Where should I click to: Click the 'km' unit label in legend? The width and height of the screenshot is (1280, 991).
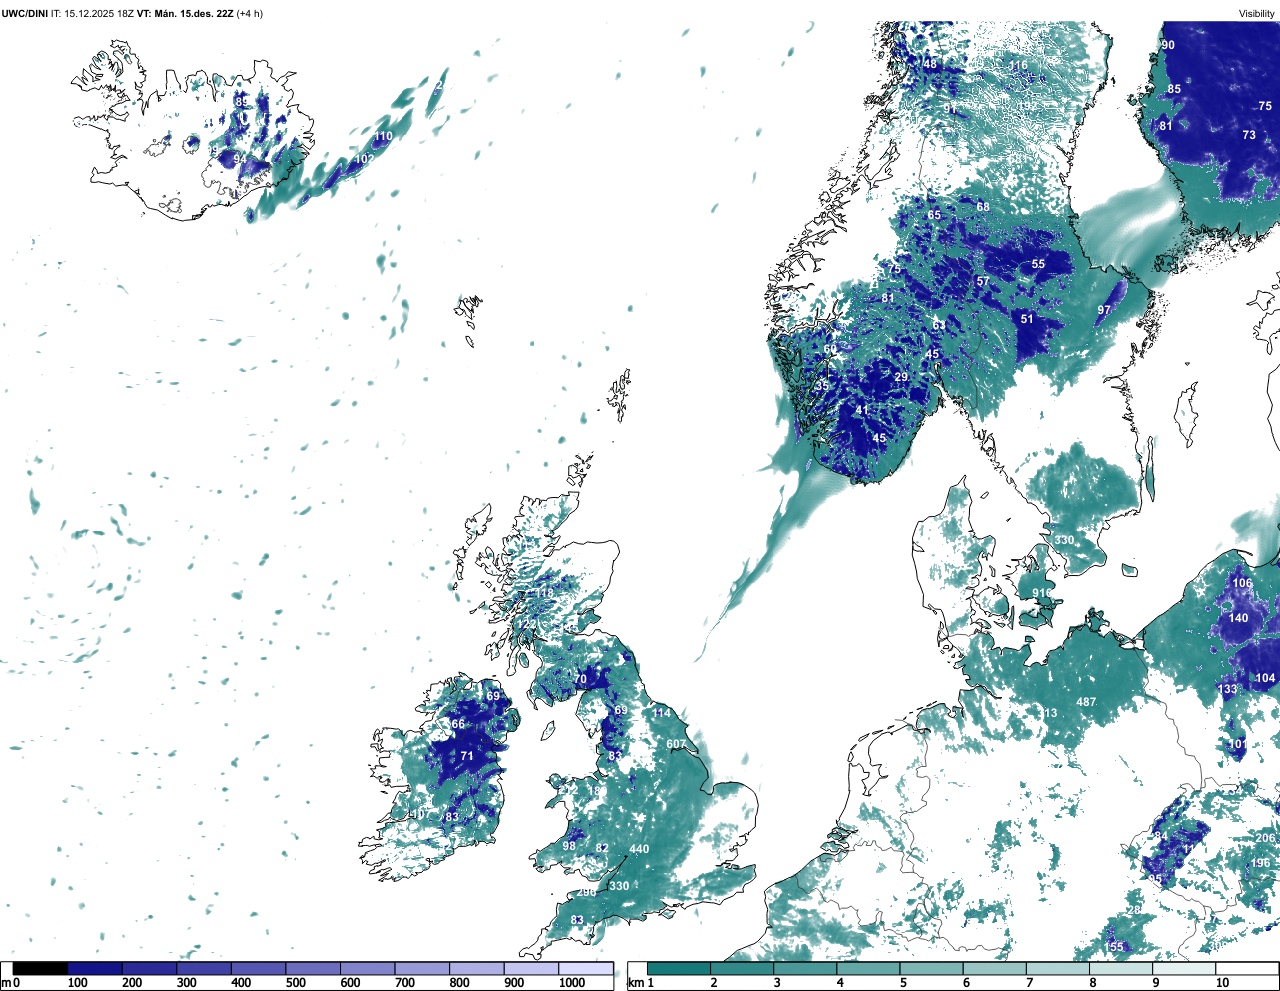[634, 983]
